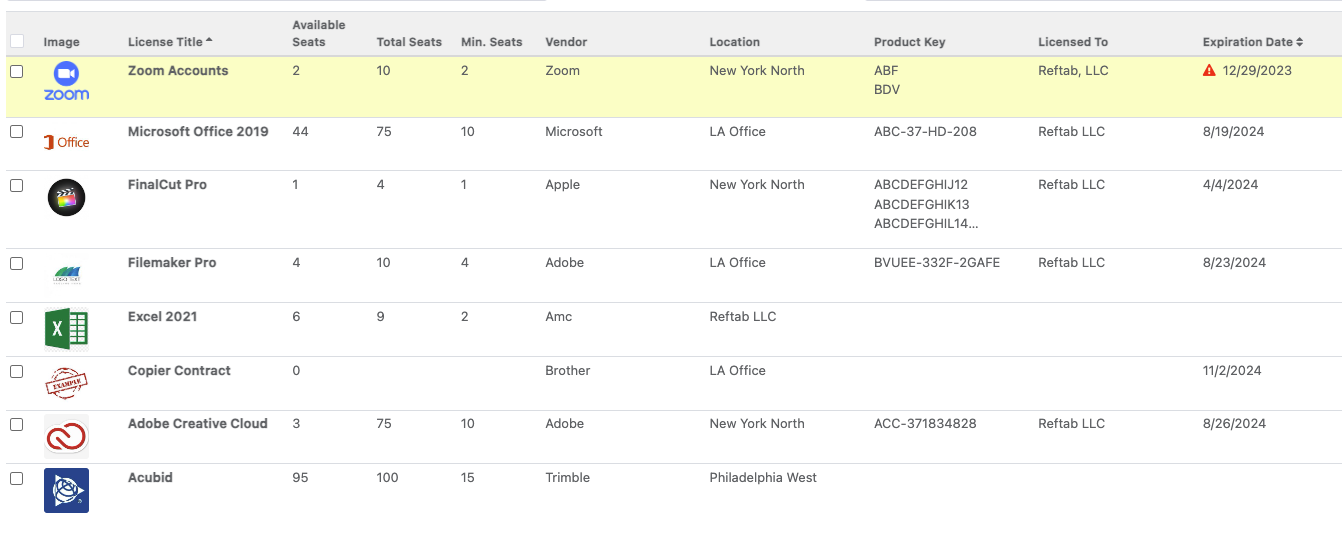
Task: Click product key ABC-37-HD-208
Action: [x=925, y=132]
